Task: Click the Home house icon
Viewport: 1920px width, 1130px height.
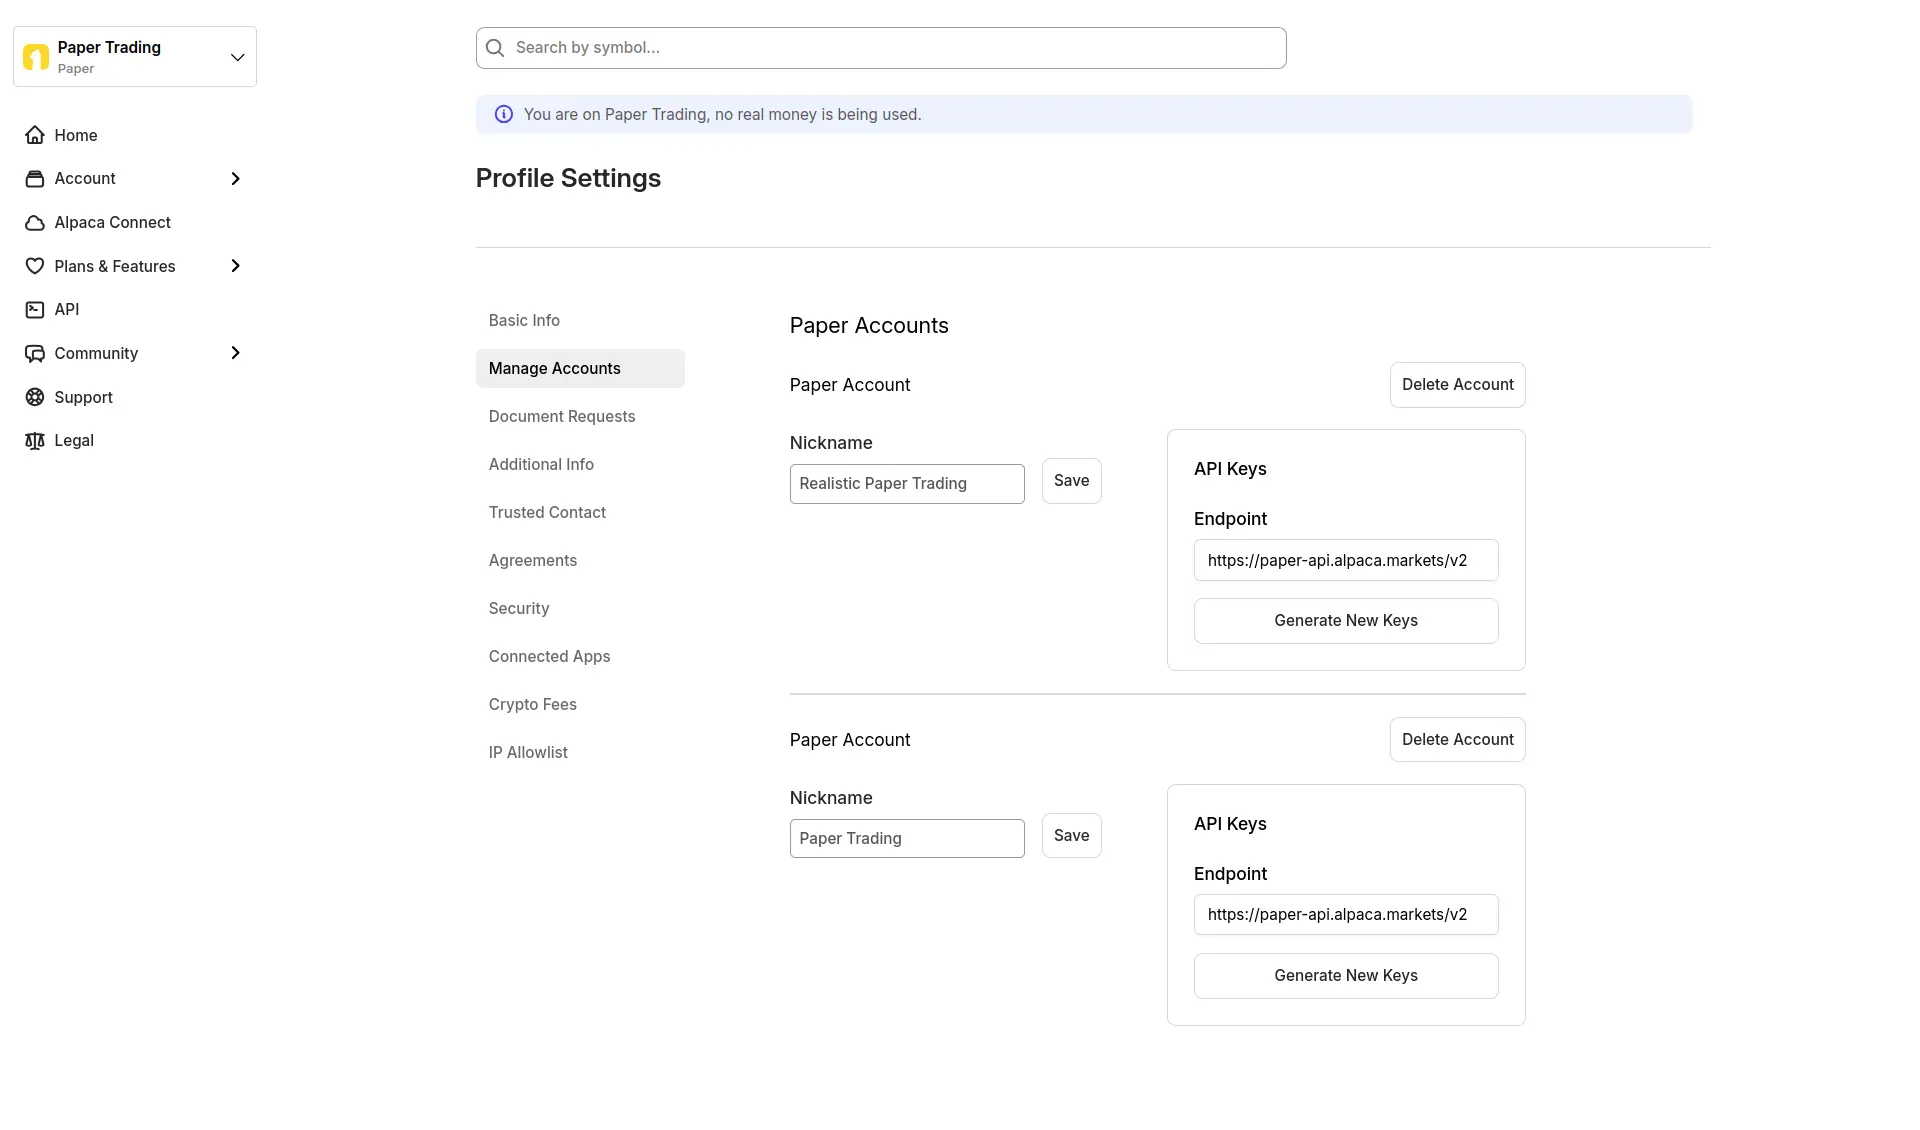Action: pyautogui.click(x=35, y=135)
